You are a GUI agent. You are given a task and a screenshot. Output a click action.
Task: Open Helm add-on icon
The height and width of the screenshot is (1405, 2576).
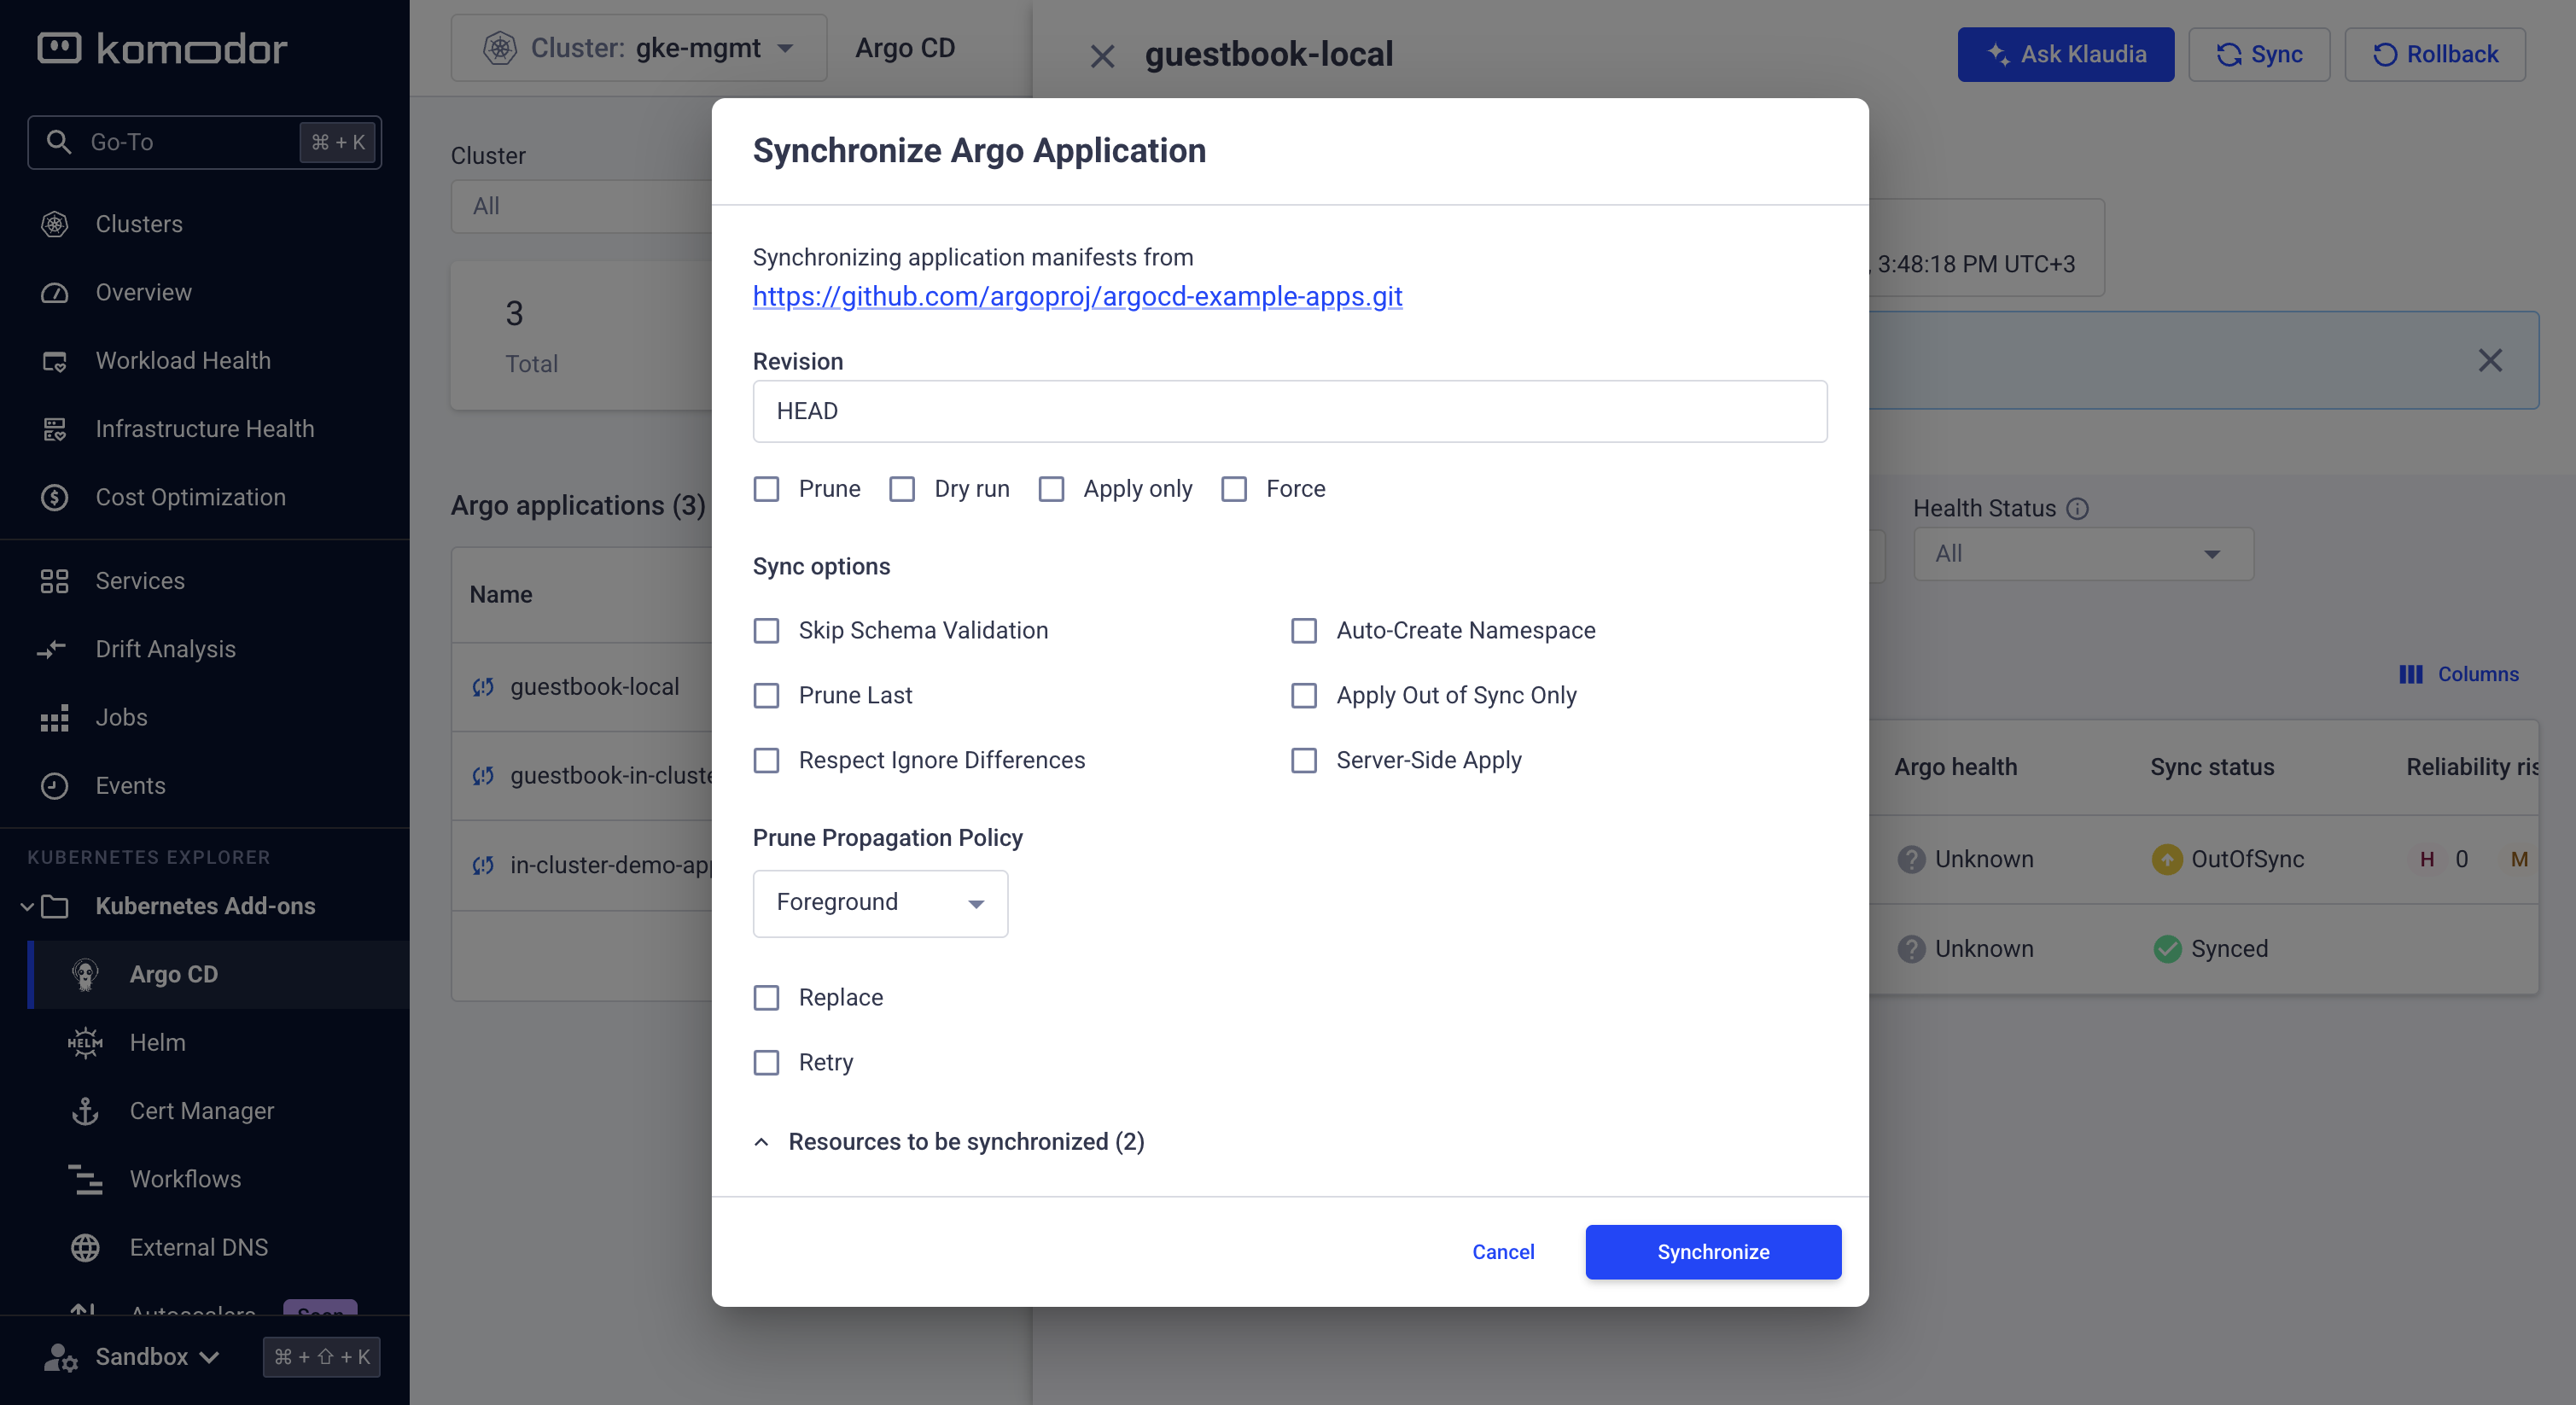coord(85,1043)
